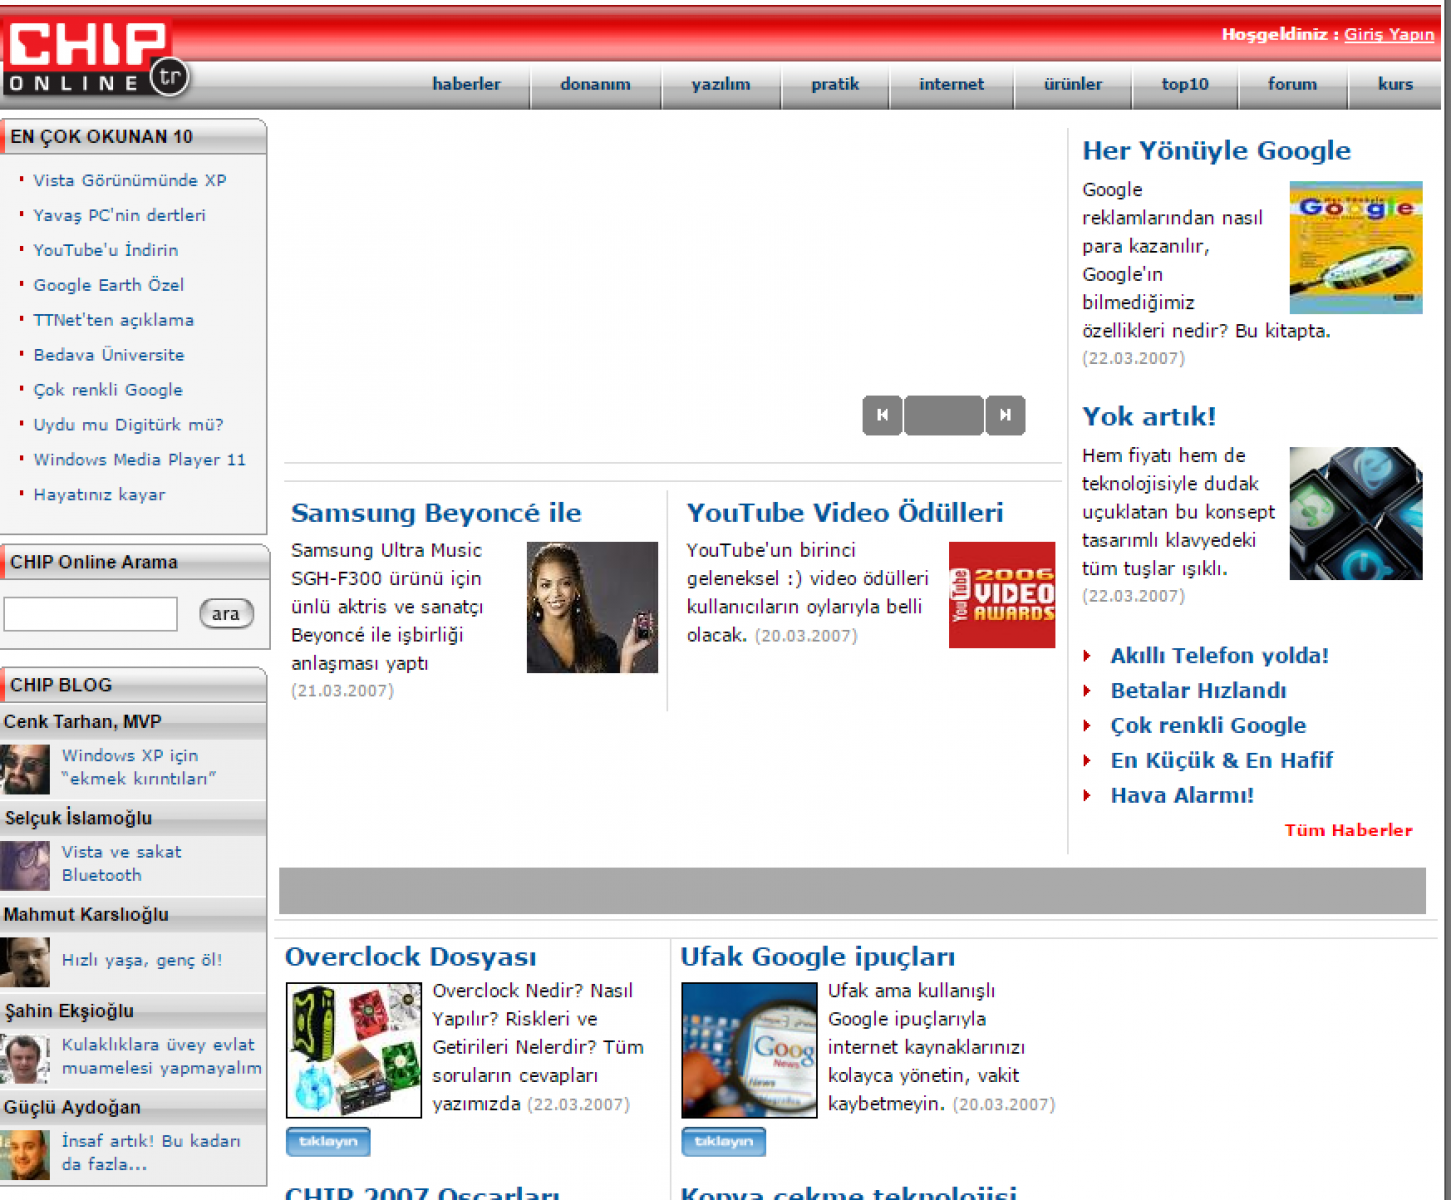Image resolution: width=1451 pixels, height=1200 pixels.
Task: Focus the CHIP Online Arama search field
Action: (x=91, y=614)
